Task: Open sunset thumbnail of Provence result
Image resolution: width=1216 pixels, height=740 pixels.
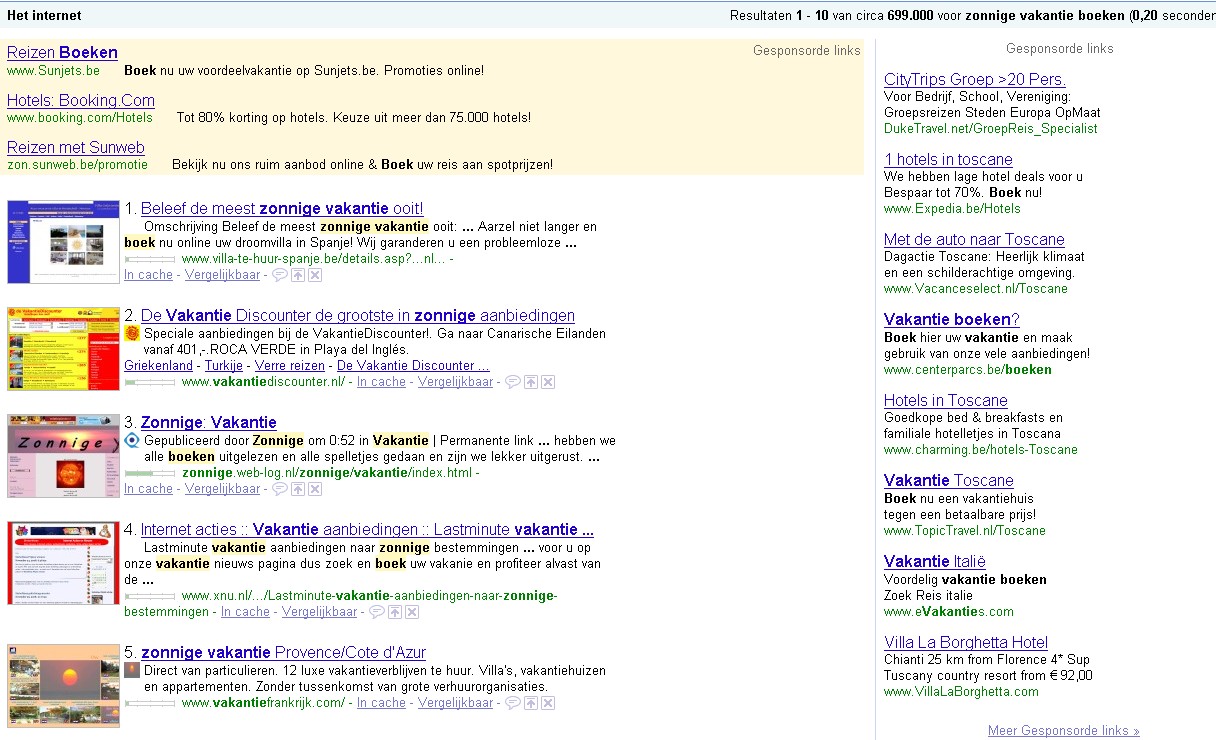Action: tap(63, 686)
